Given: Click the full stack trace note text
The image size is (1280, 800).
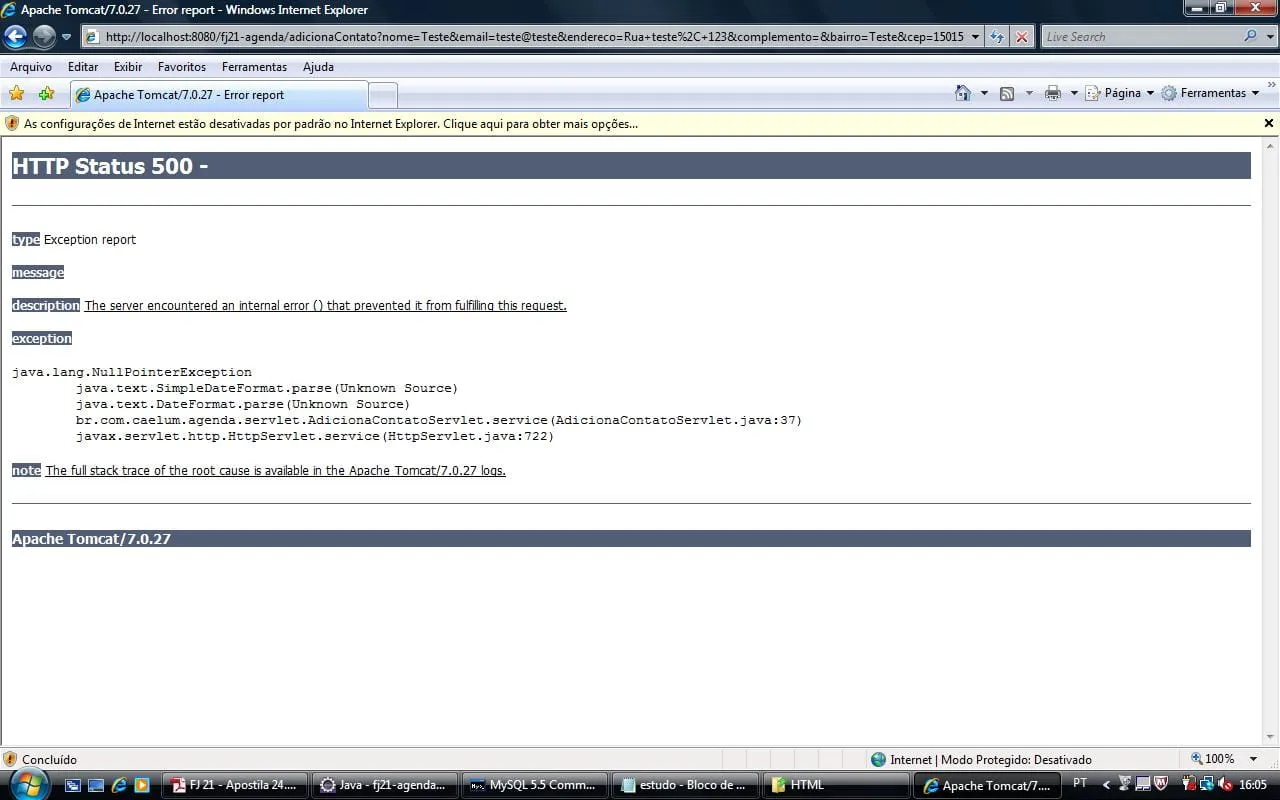Looking at the screenshot, I should 276,471.
